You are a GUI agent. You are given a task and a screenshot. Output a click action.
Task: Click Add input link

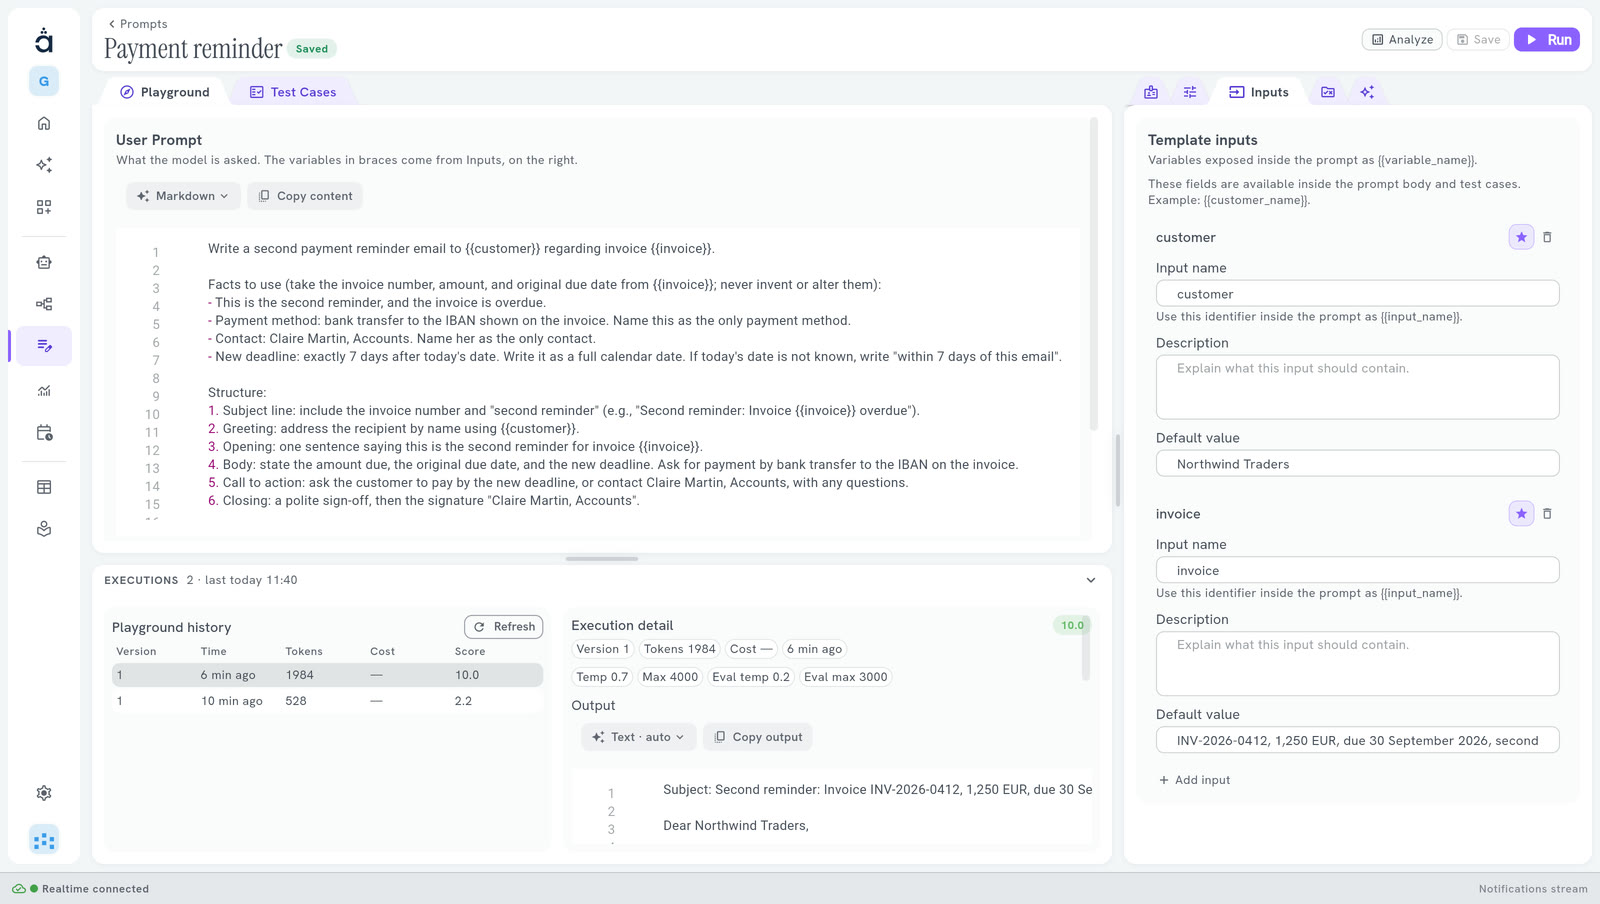coord(1195,780)
